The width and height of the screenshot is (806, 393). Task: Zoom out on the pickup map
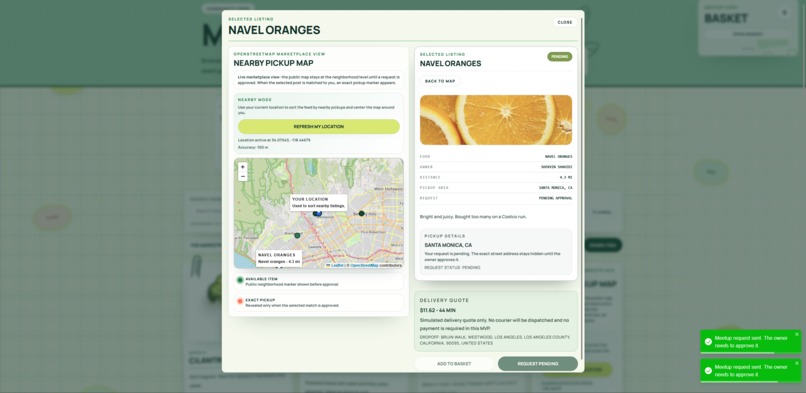(x=243, y=176)
